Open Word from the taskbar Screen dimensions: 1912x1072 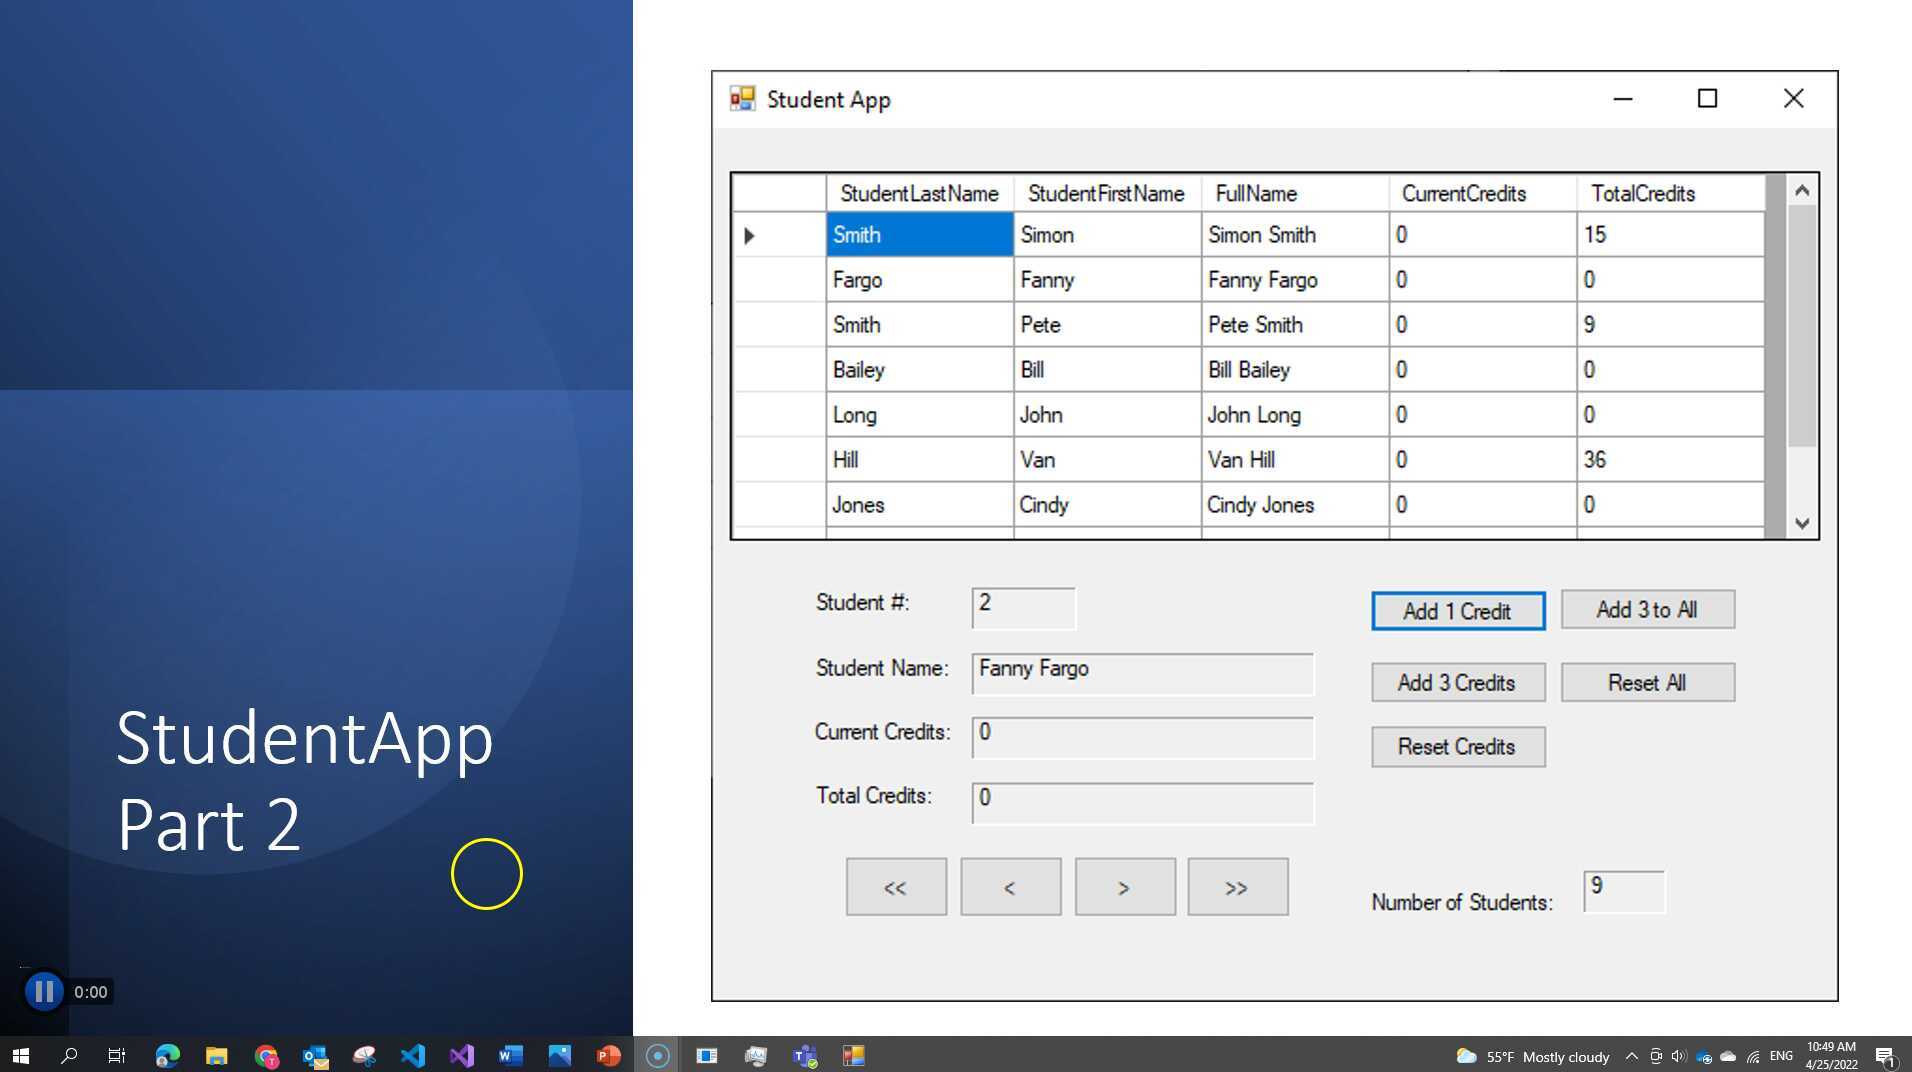(510, 1055)
